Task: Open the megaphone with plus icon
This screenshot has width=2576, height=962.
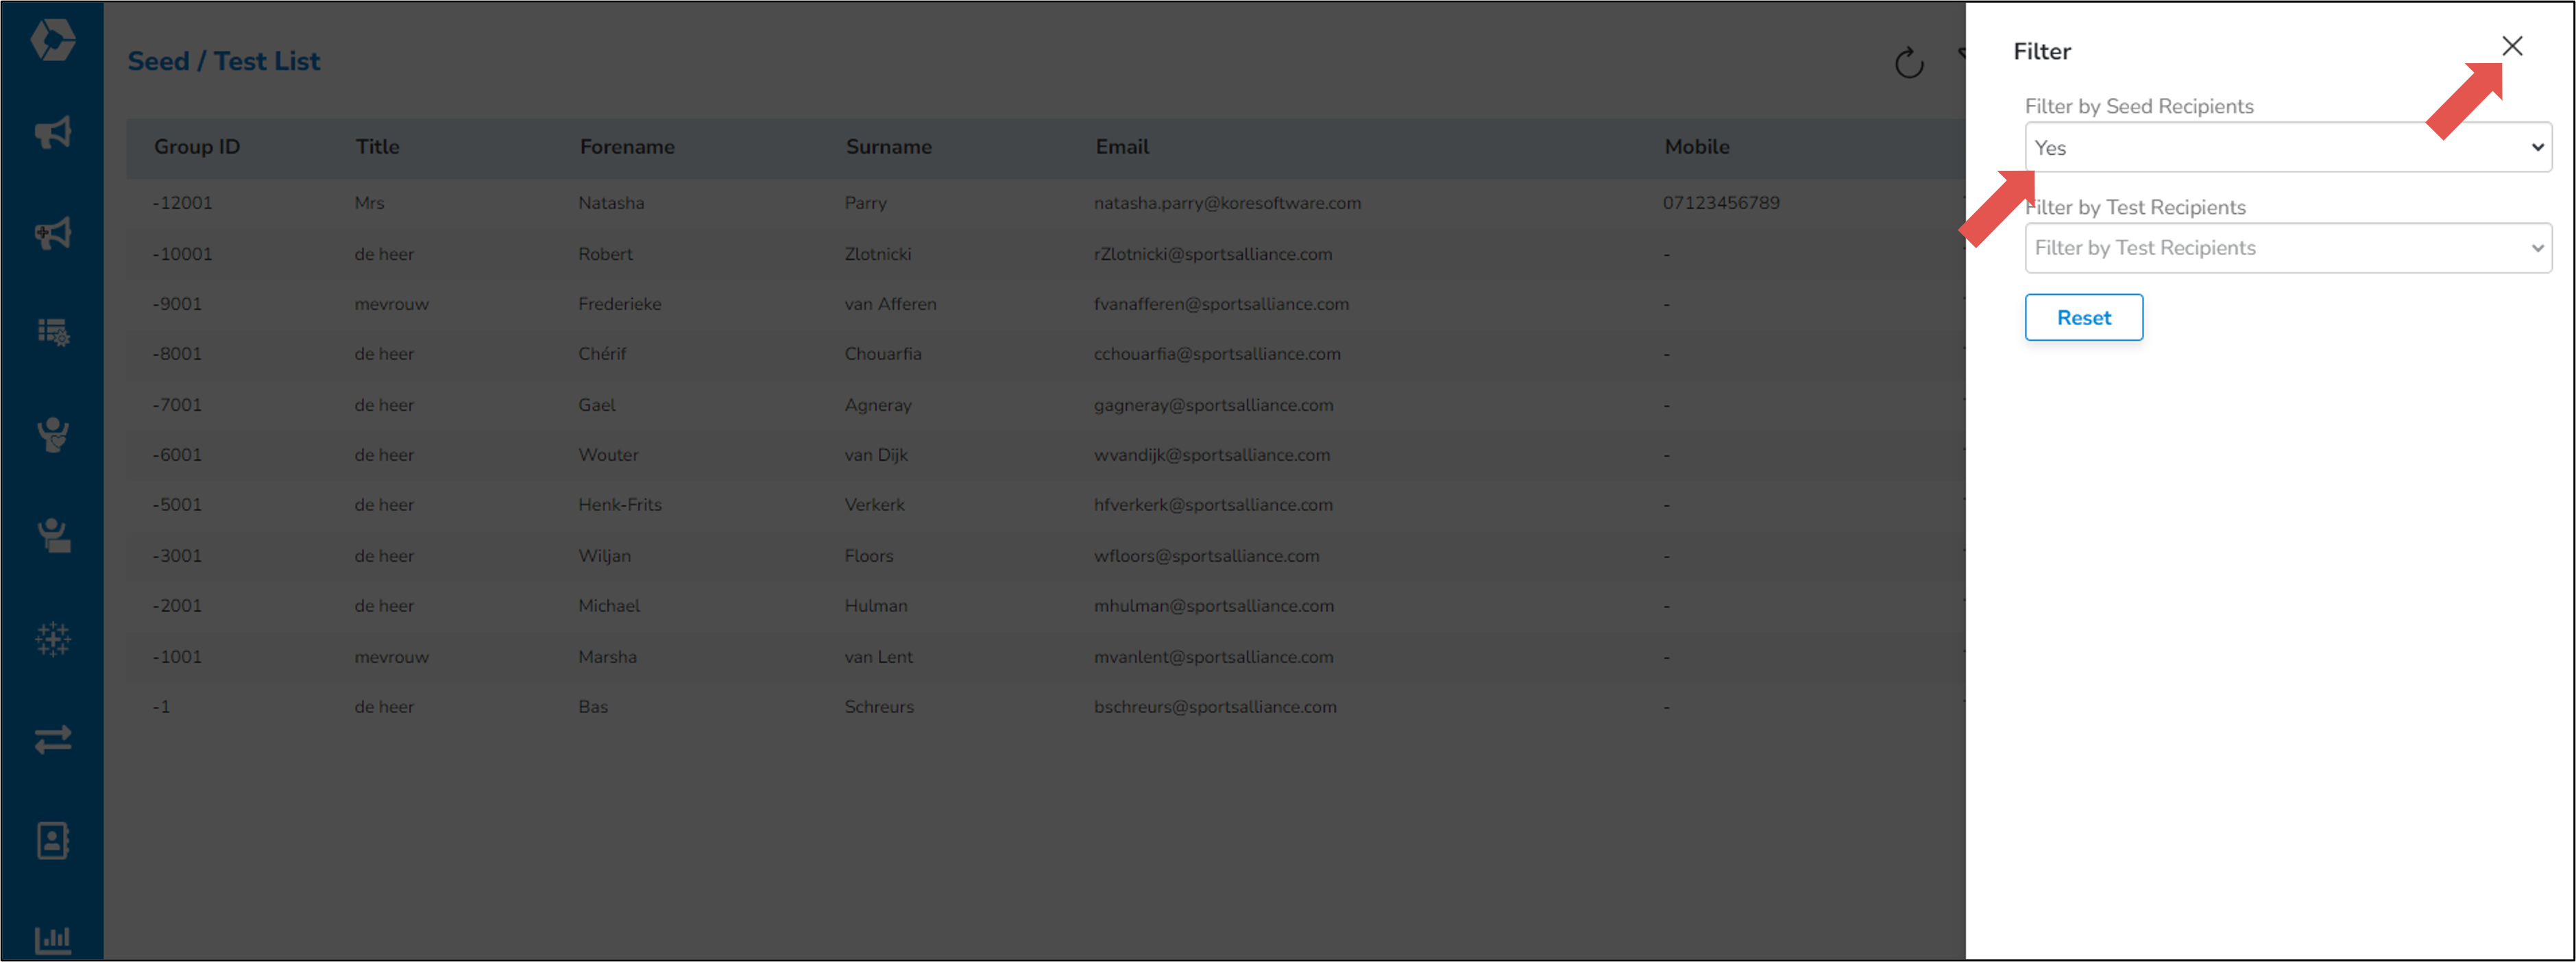Action: (53, 233)
